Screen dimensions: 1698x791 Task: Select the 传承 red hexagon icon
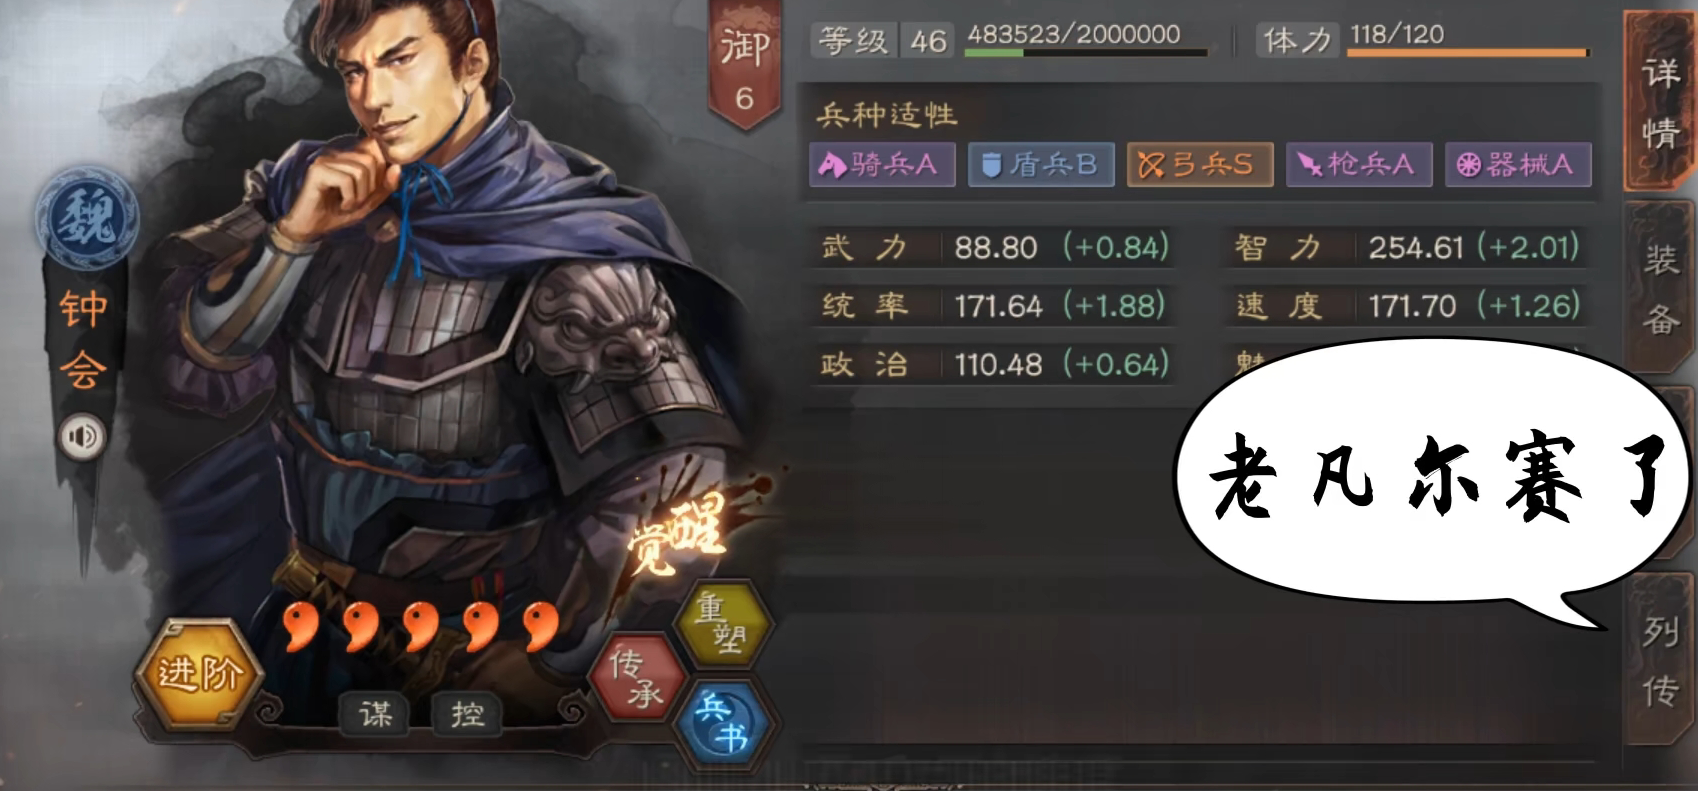[638, 676]
